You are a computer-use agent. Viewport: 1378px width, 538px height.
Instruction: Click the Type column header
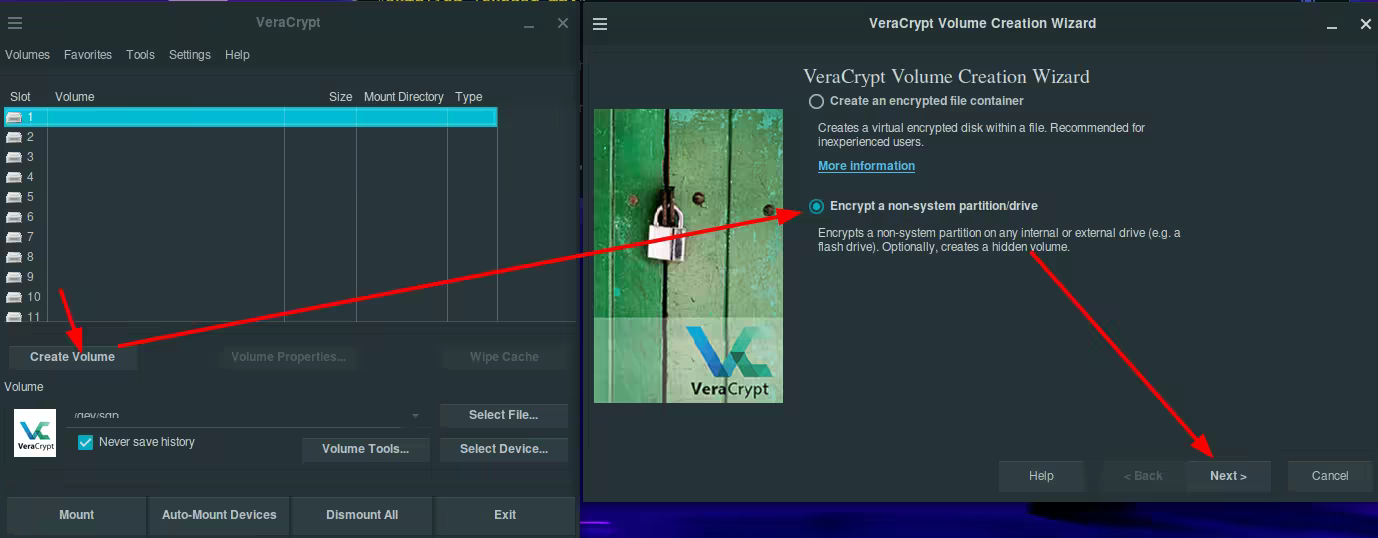tap(469, 97)
